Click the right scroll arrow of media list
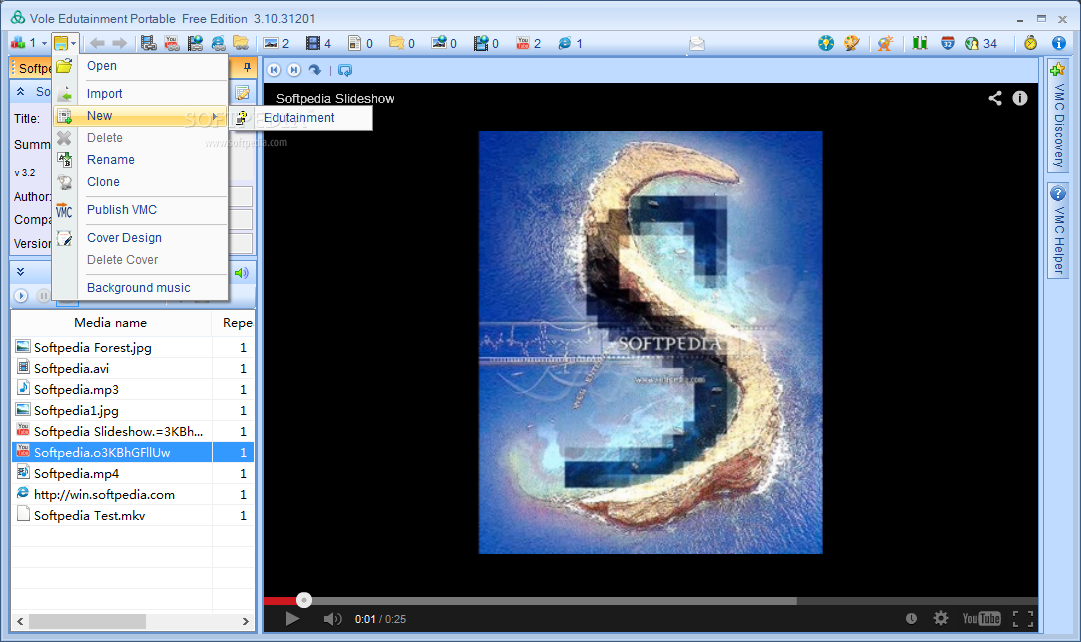Screen dimensions: 1081x642 pos(245,621)
